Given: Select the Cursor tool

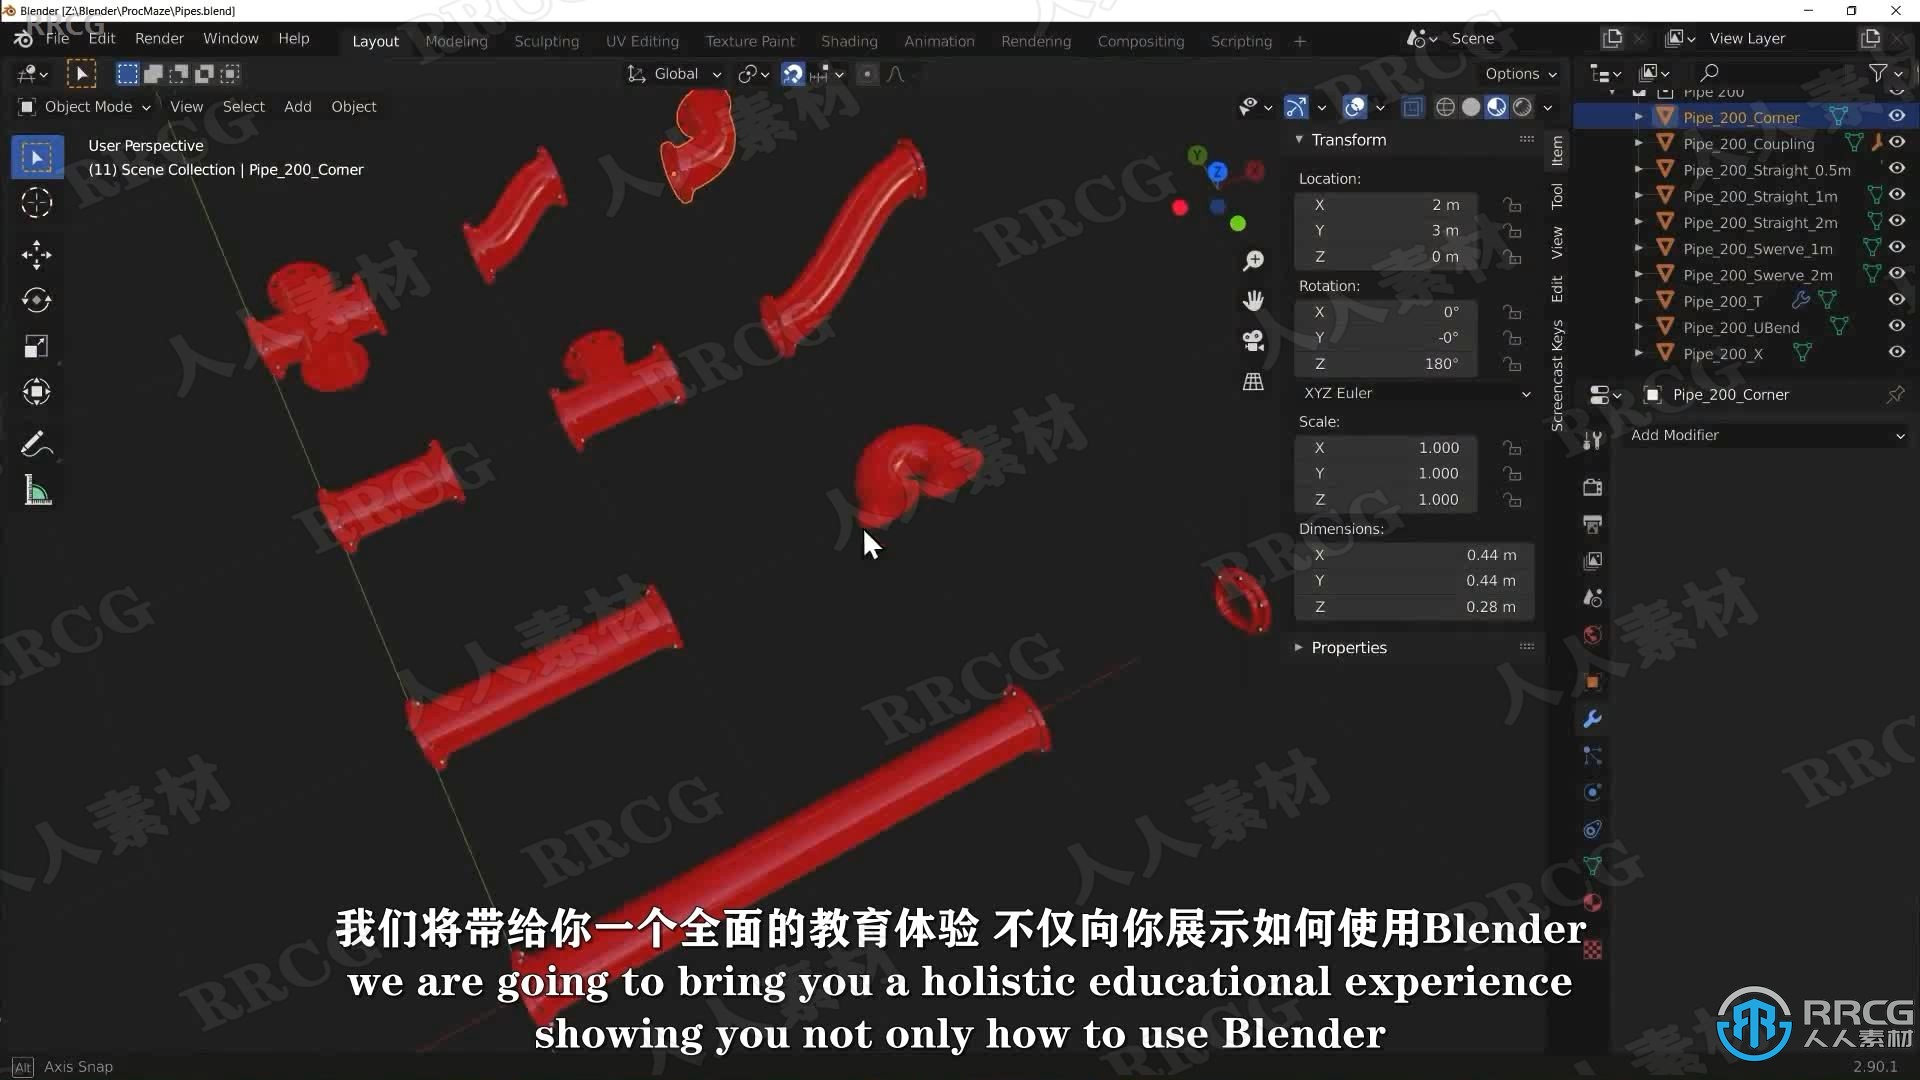Looking at the screenshot, I should tap(37, 203).
